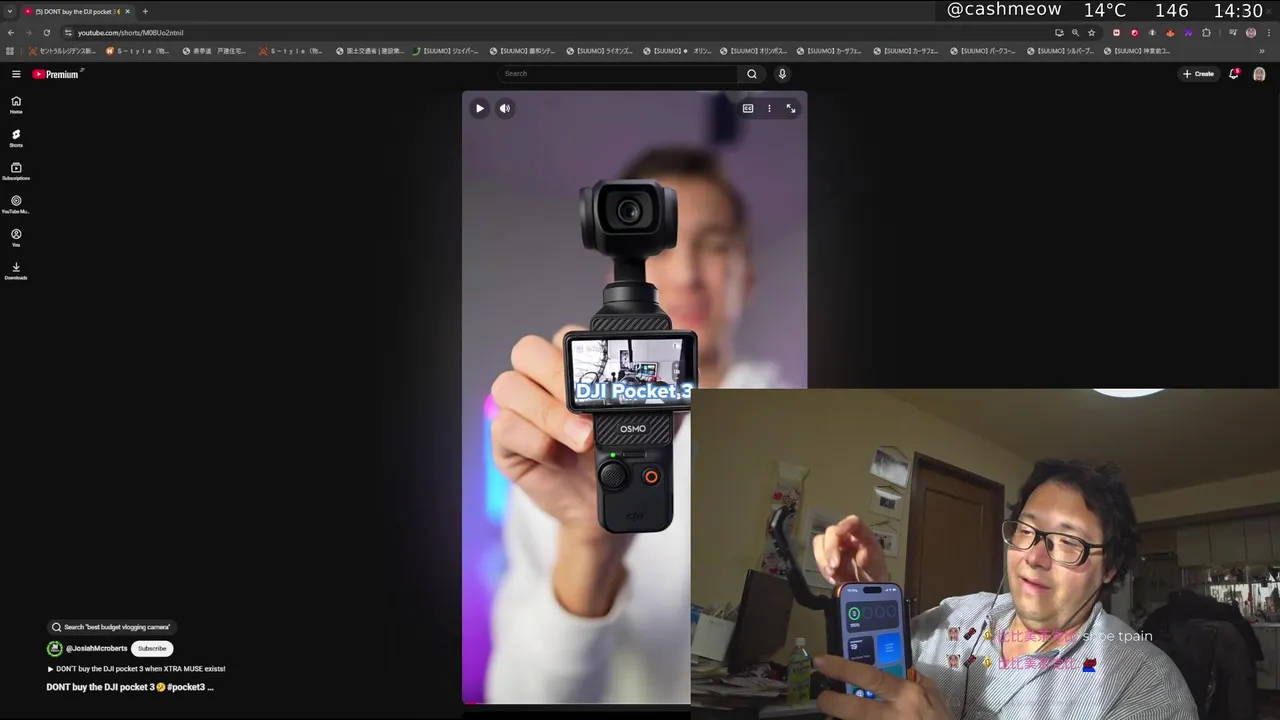
Task: Open the YouTube hamburger guide menu
Action: coord(16,74)
